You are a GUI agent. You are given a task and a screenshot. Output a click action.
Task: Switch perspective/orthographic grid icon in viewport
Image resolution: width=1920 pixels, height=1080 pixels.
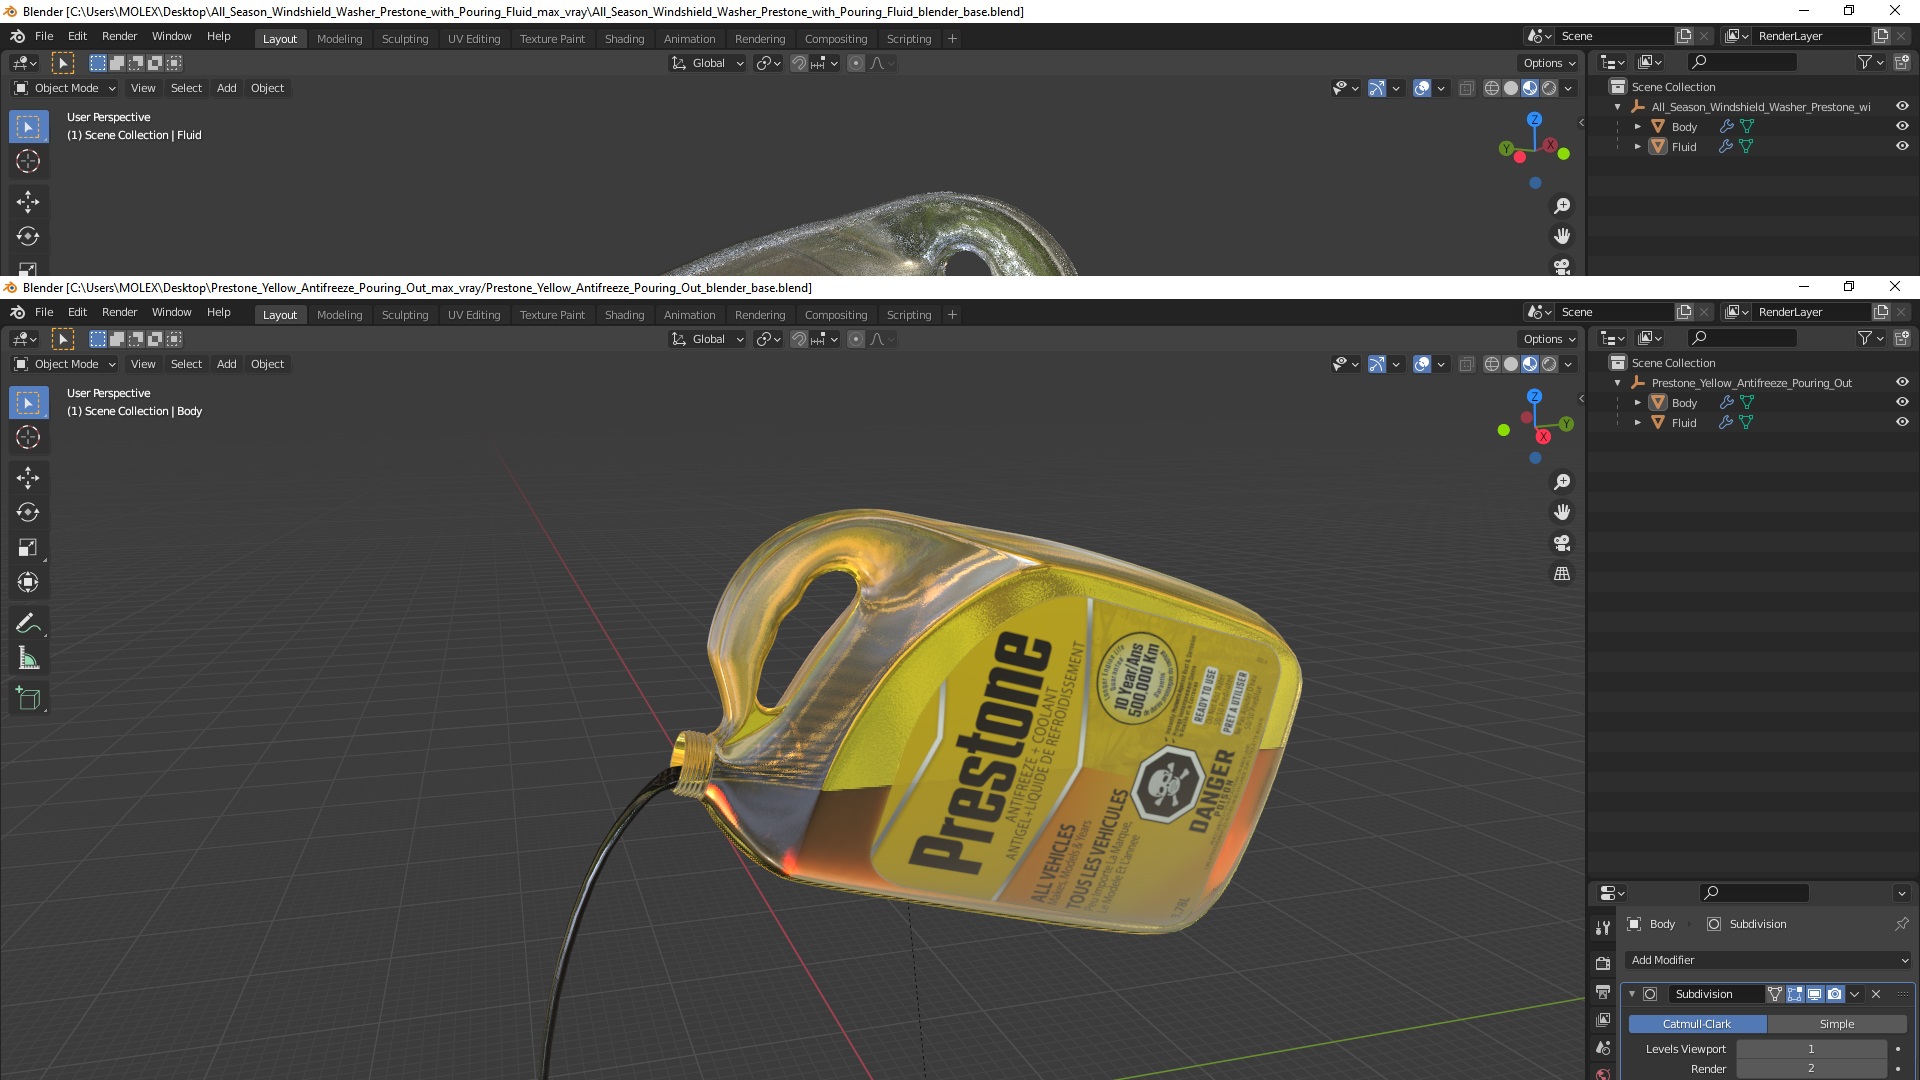coord(1562,574)
